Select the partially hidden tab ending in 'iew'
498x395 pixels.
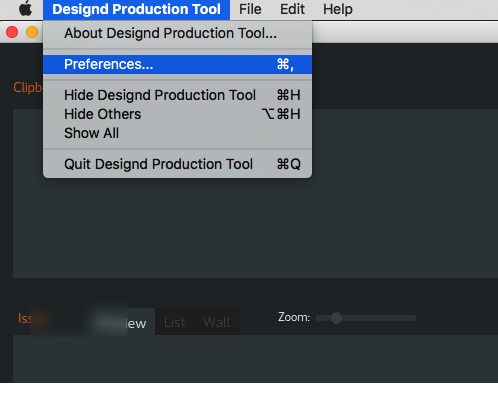123,323
